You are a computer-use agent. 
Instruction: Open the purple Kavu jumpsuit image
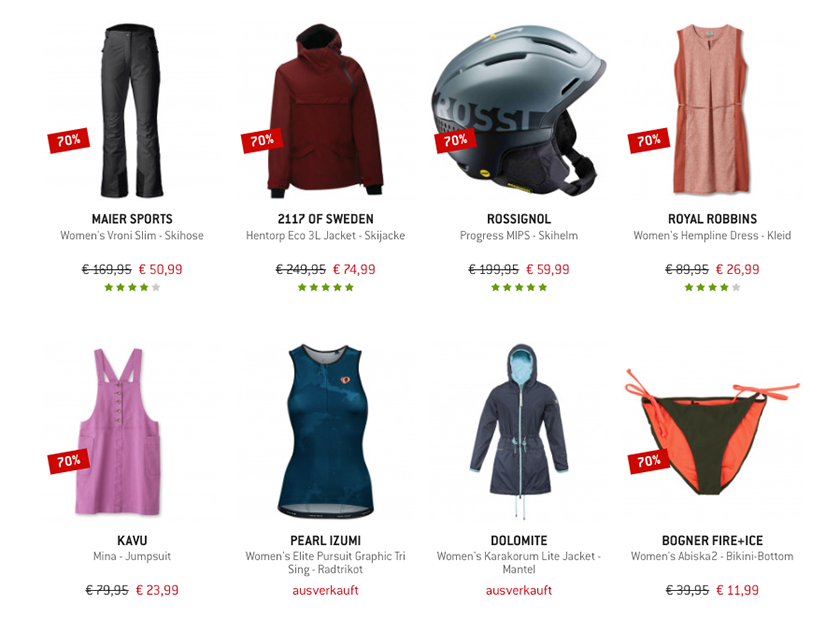(119, 432)
